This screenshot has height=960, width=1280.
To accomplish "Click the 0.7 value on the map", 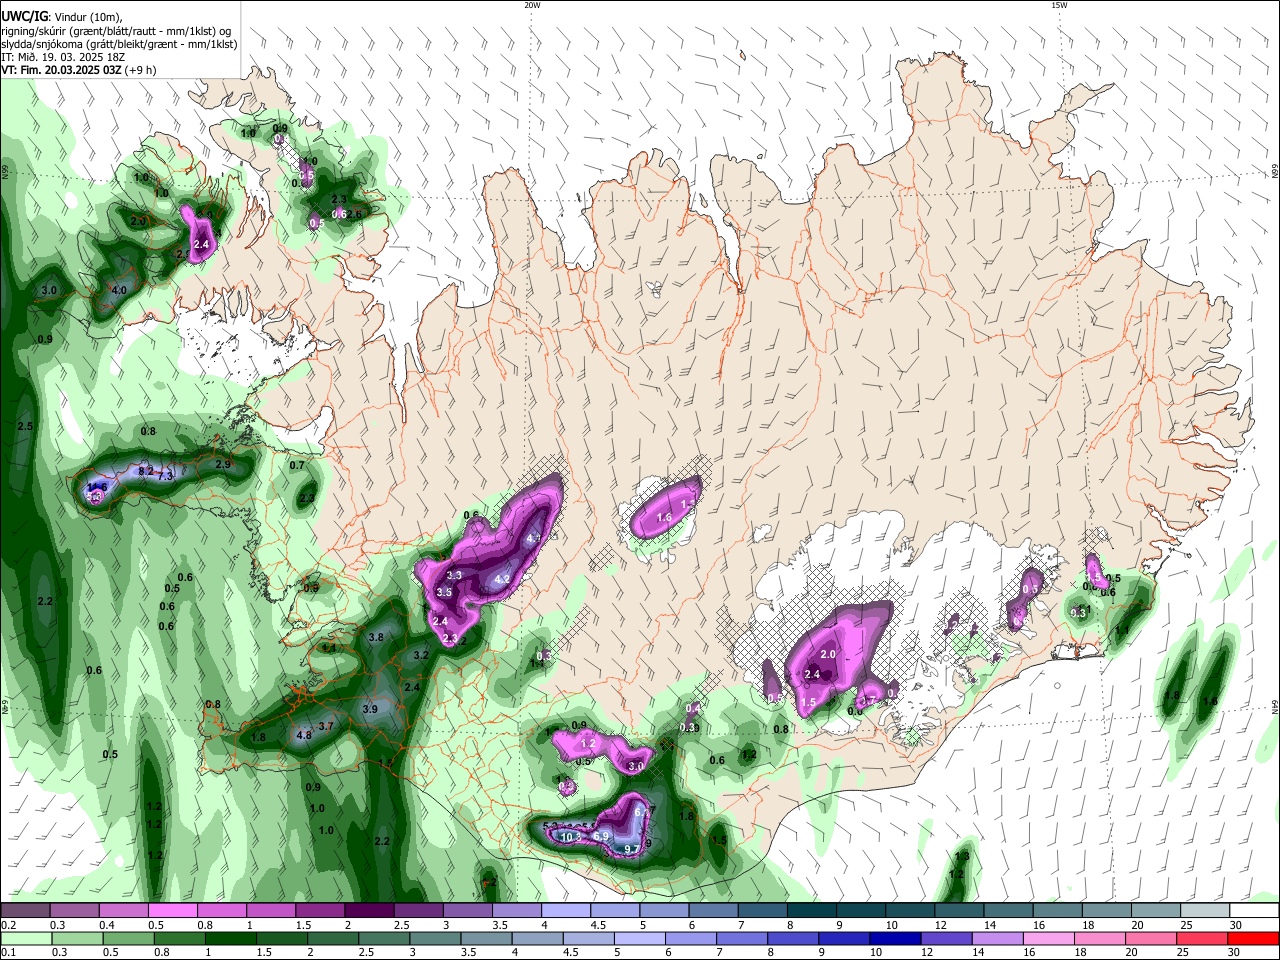I will click(297, 466).
